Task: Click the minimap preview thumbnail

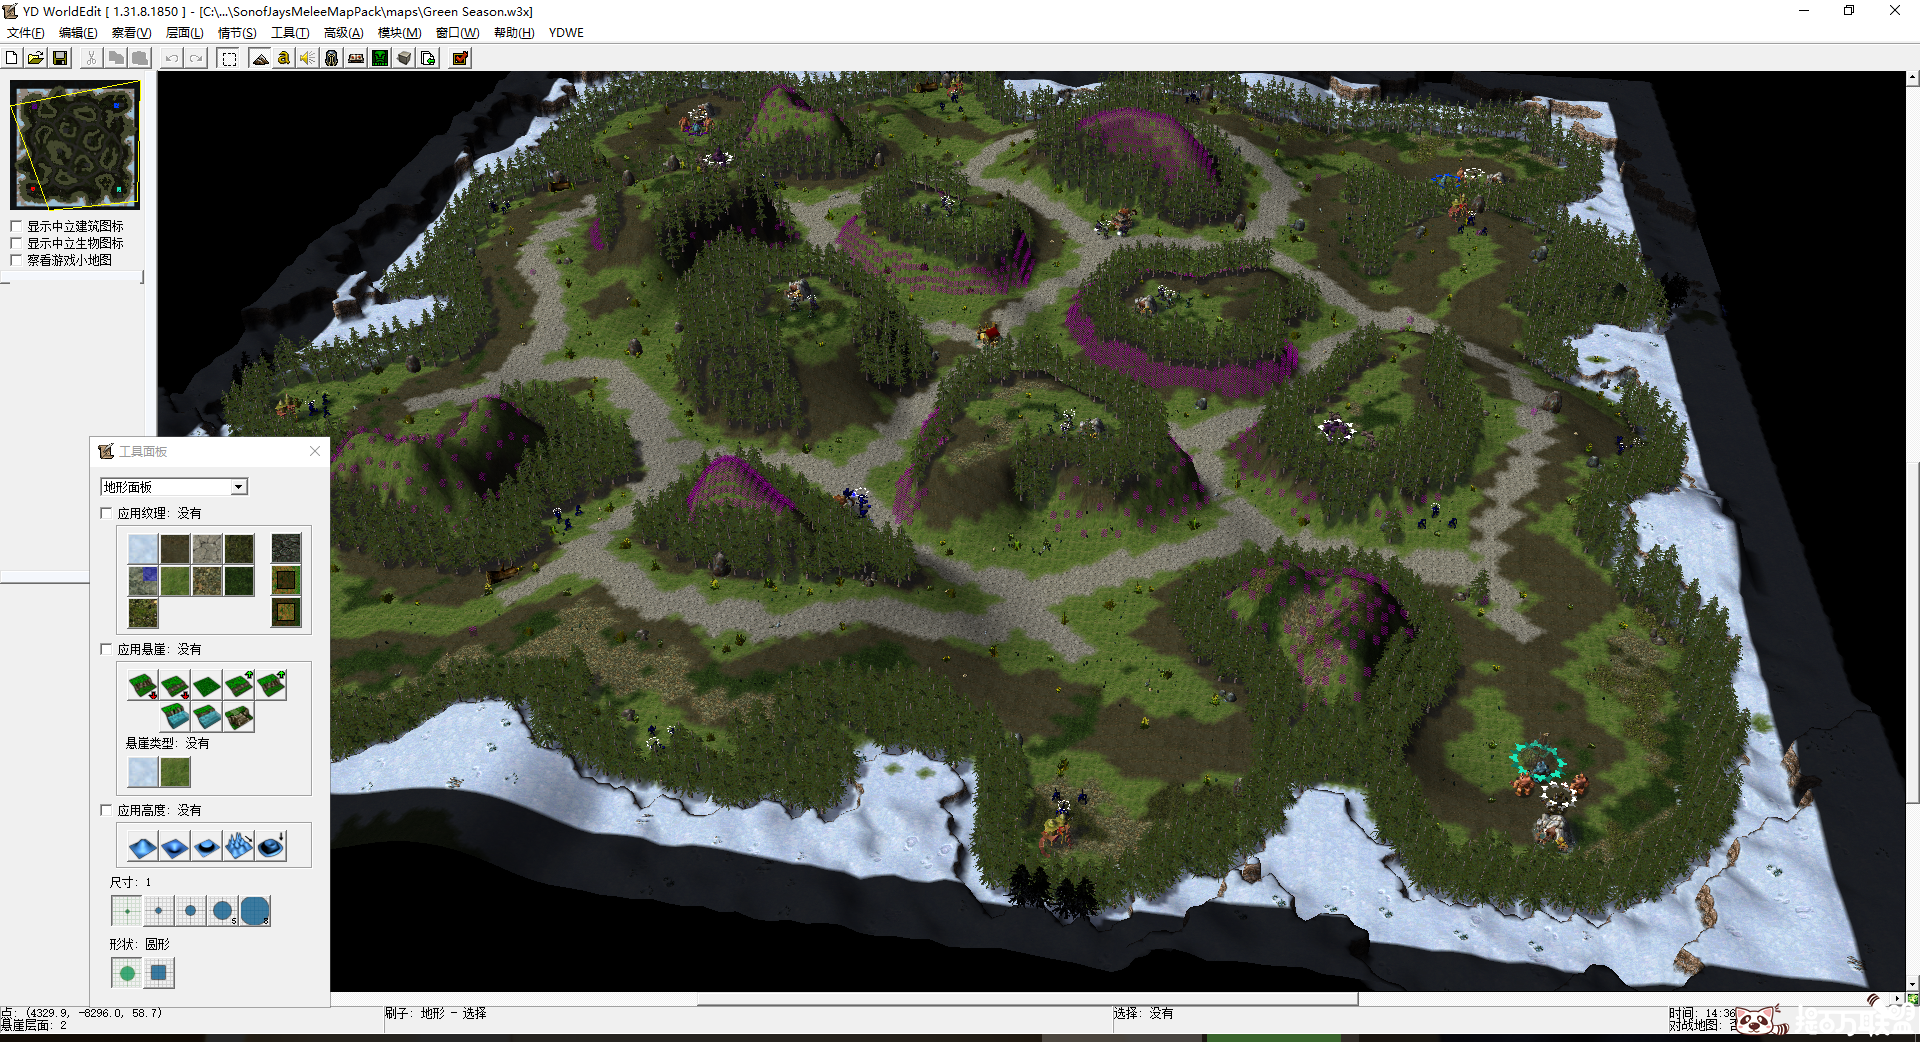Action: (x=75, y=145)
